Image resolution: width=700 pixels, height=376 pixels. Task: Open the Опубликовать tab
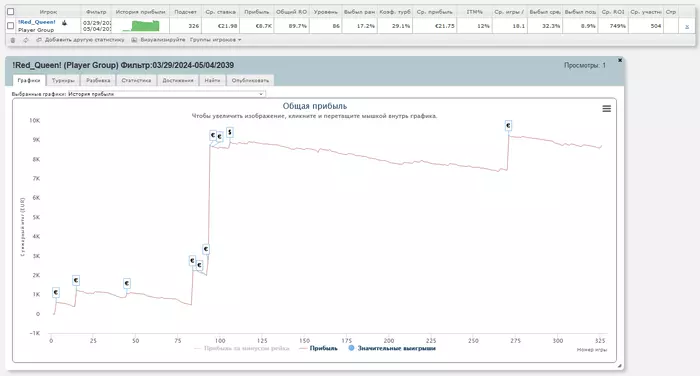click(250, 80)
